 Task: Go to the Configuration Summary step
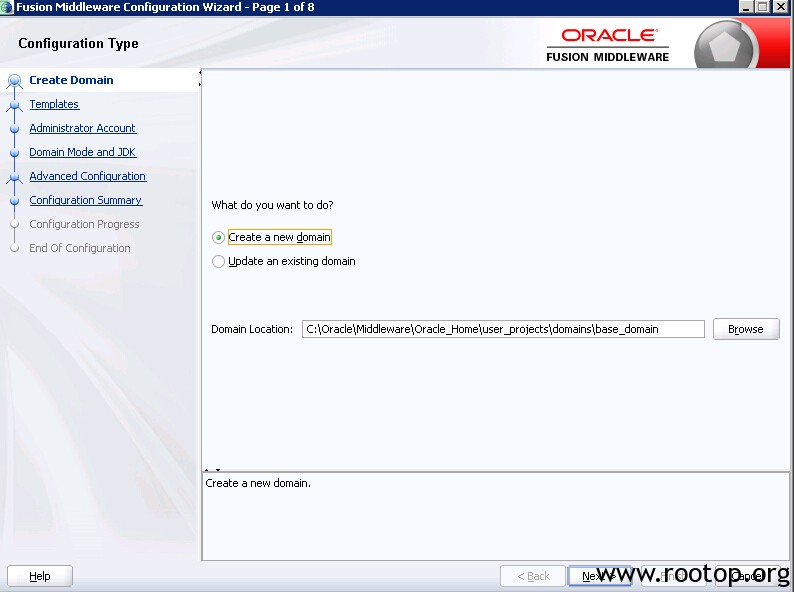tap(86, 200)
